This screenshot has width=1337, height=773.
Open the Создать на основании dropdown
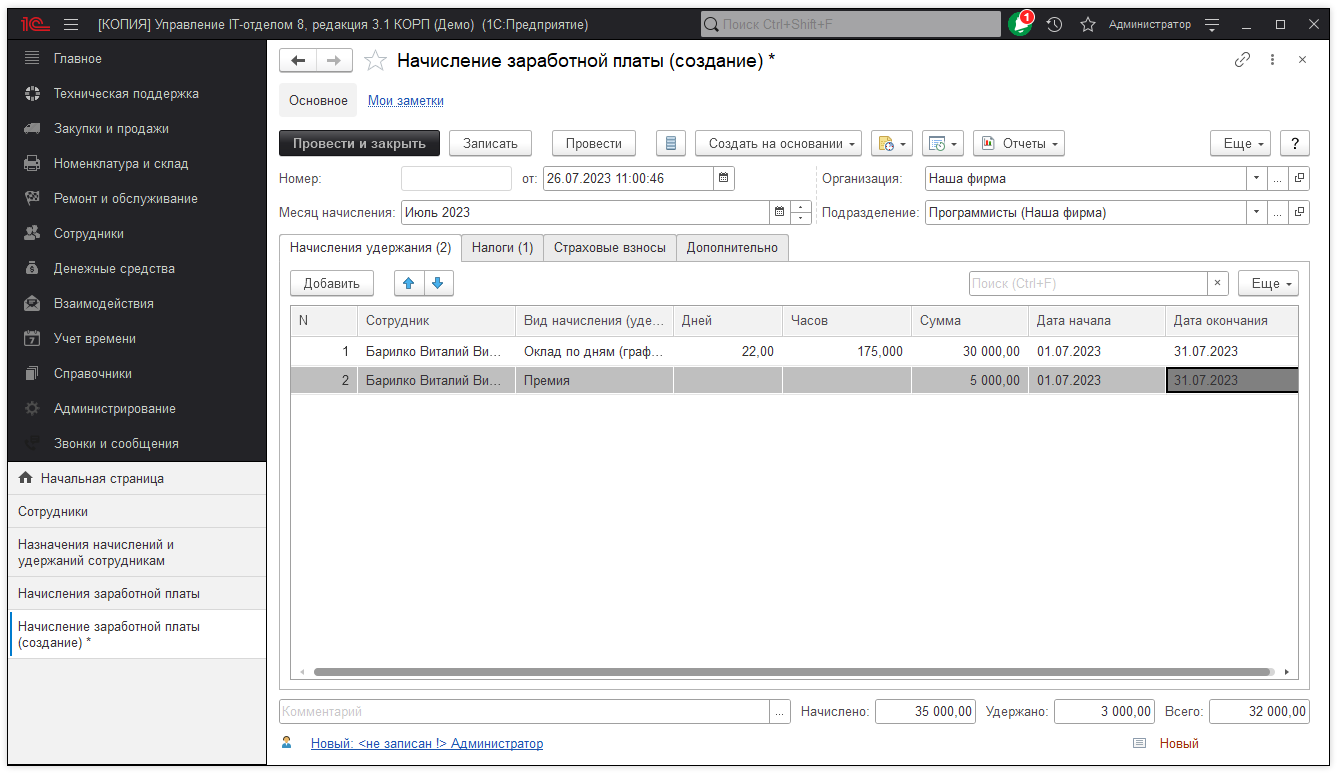point(778,143)
